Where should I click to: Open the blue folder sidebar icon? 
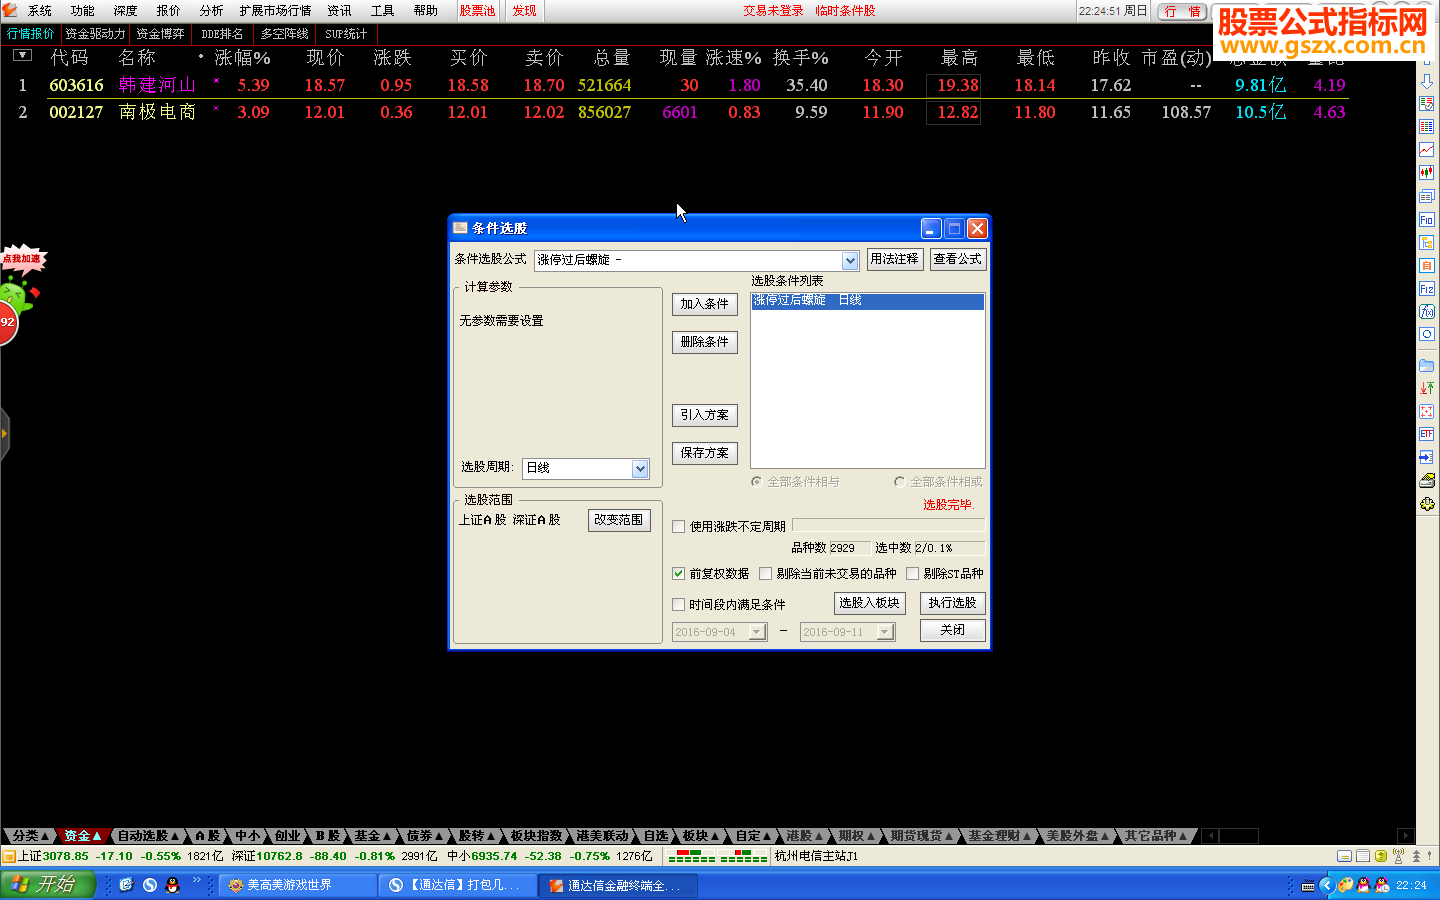click(x=1427, y=365)
